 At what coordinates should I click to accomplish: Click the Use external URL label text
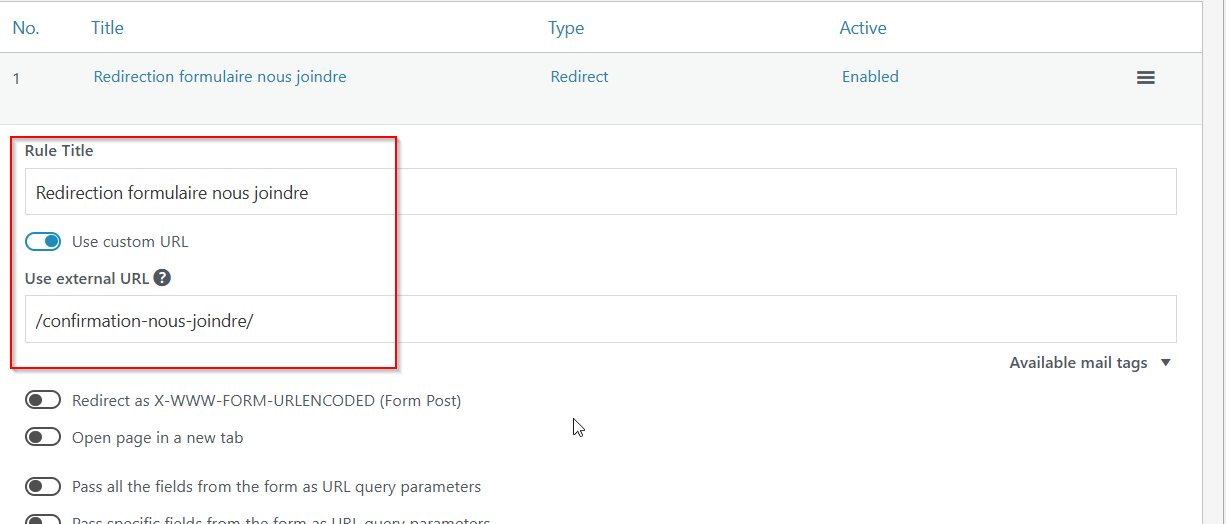(86, 279)
